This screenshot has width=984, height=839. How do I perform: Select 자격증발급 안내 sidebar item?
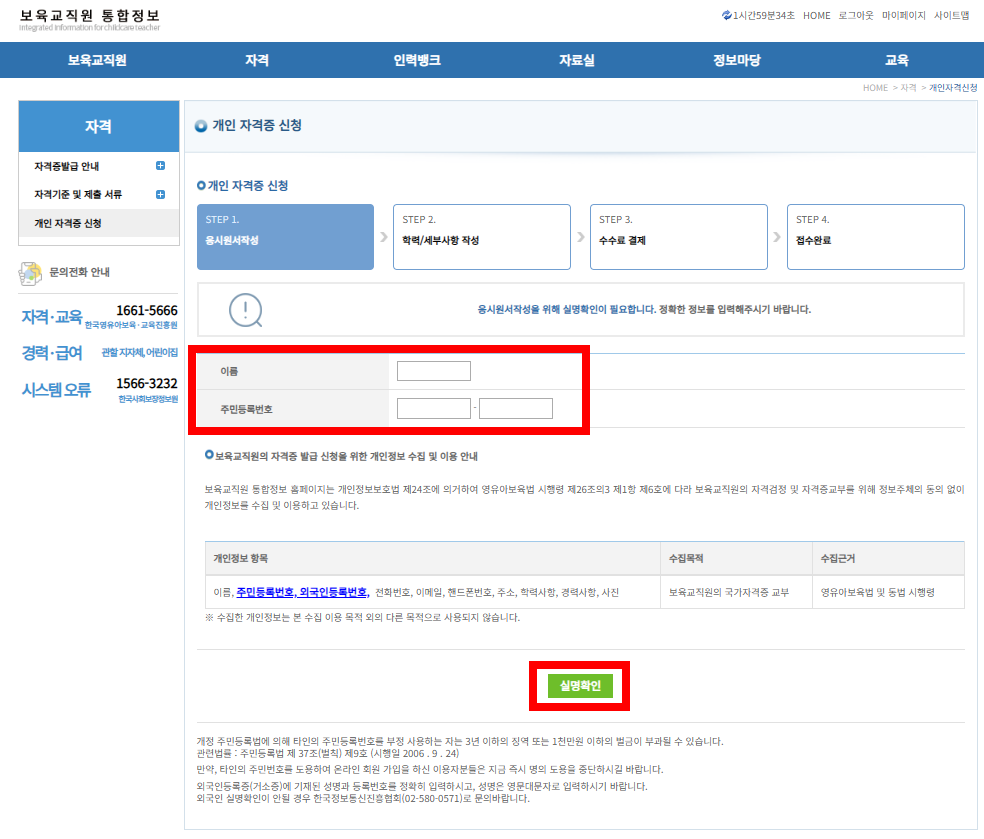(x=67, y=166)
